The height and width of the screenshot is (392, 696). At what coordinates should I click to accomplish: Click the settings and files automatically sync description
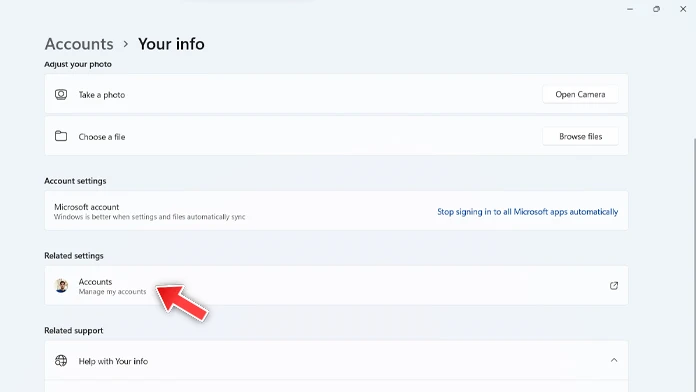pos(150,217)
